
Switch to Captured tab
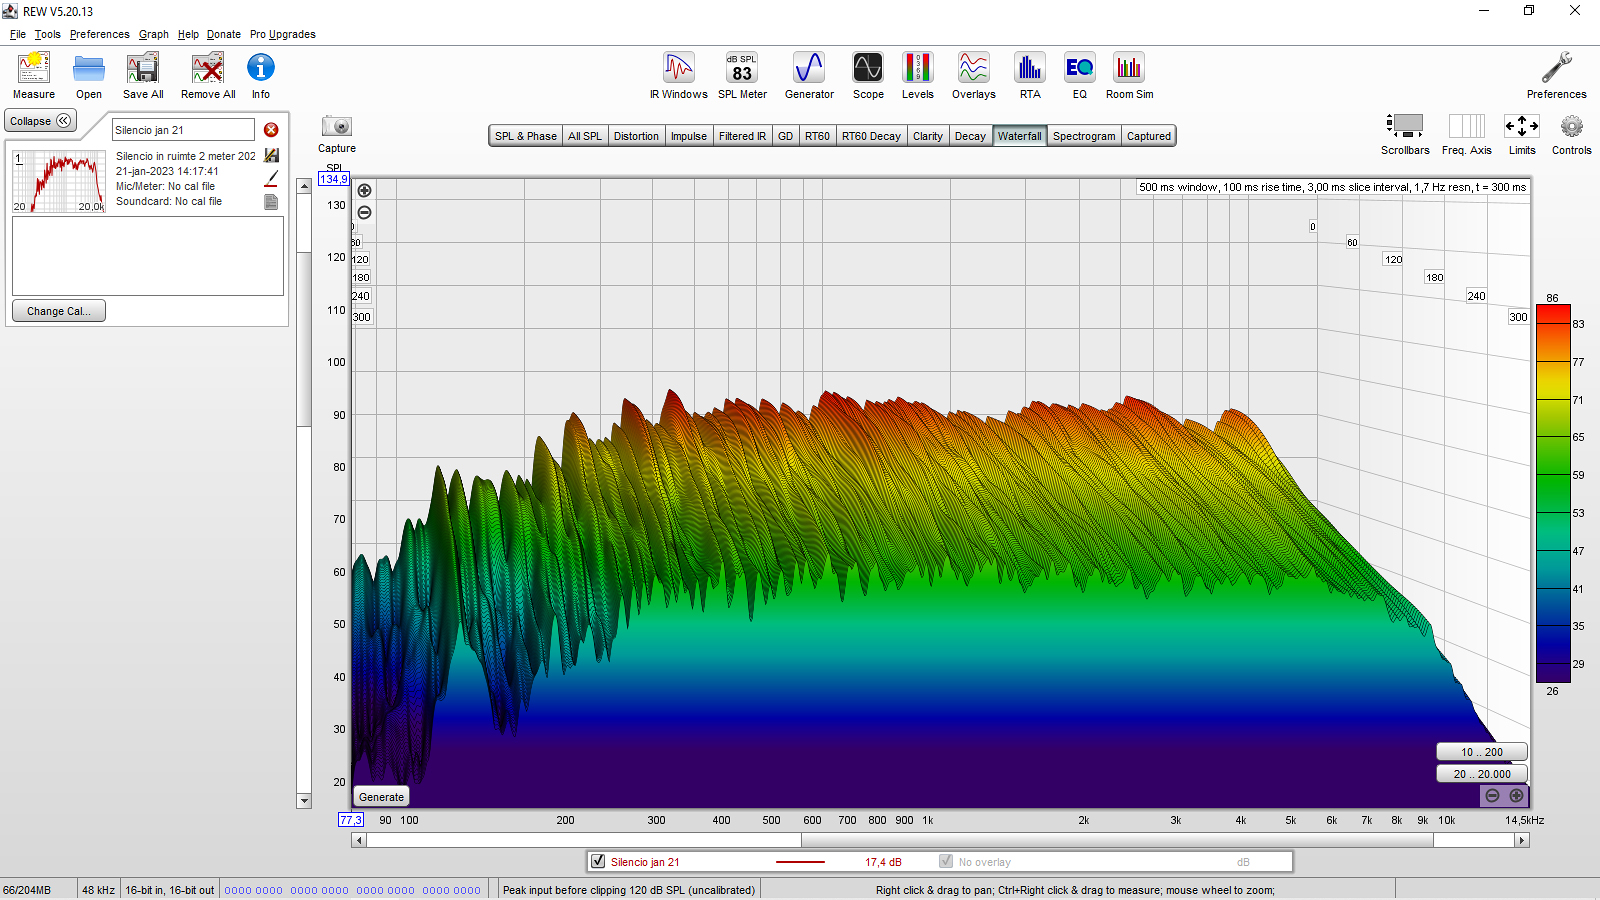1149,136
